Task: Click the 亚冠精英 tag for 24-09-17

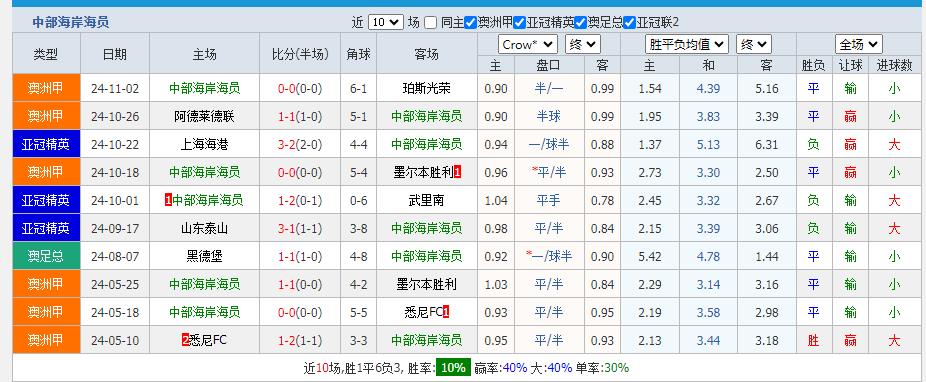Action: 46,228
